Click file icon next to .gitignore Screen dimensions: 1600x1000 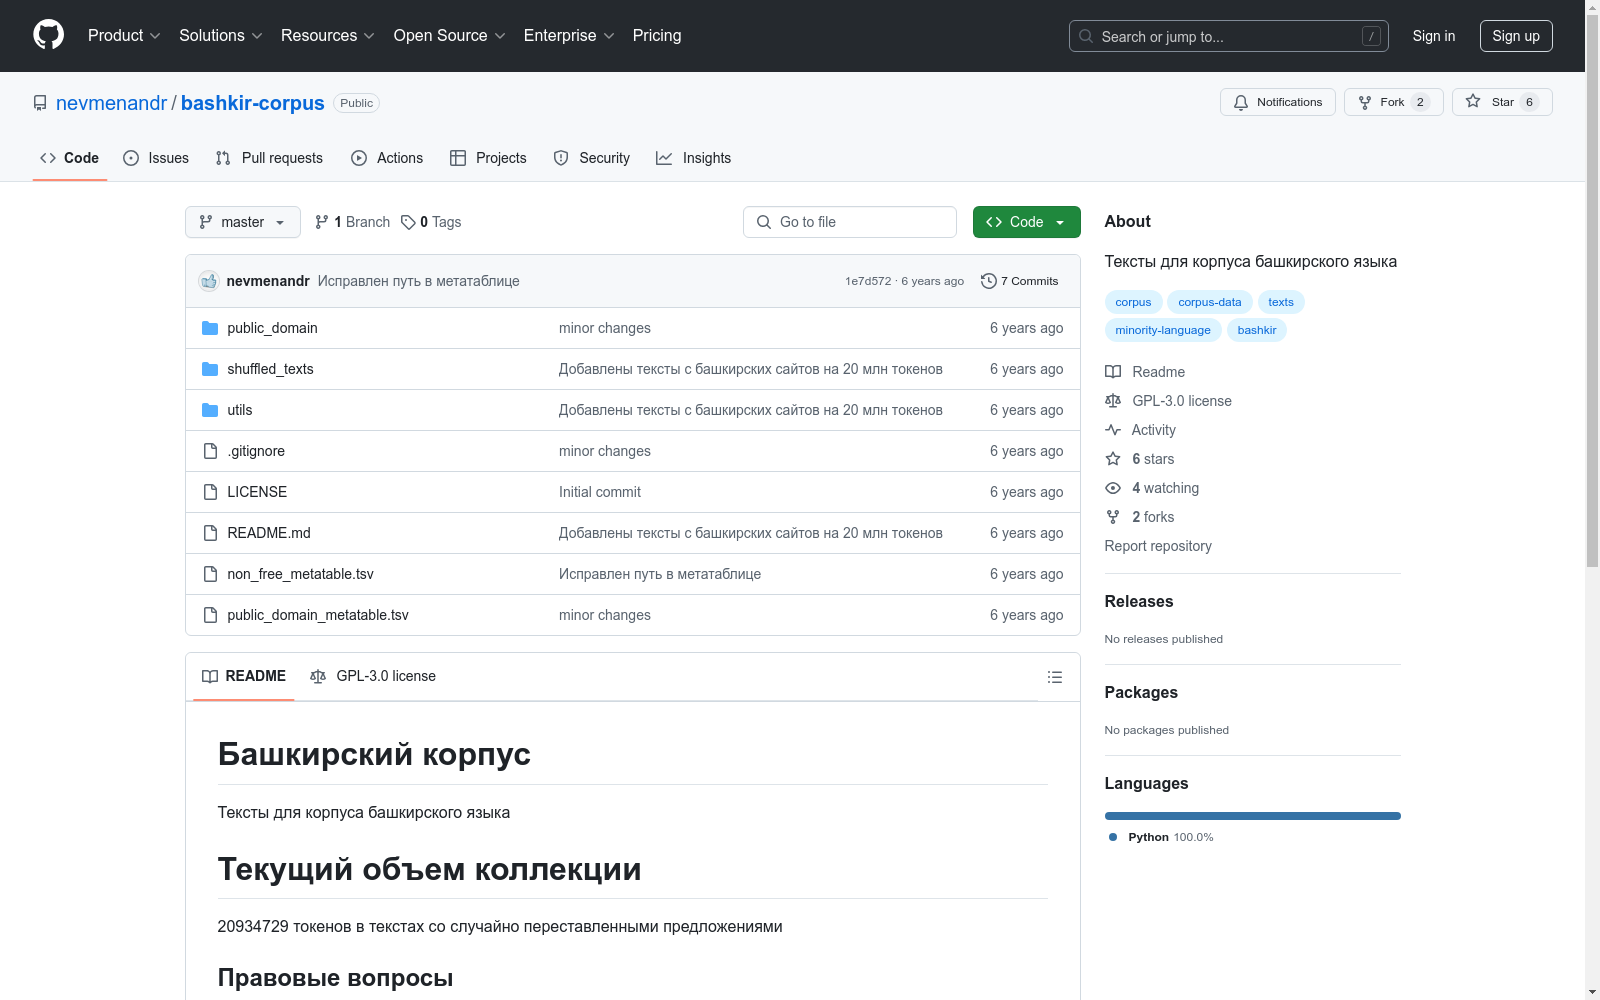[x=210, y=451]
